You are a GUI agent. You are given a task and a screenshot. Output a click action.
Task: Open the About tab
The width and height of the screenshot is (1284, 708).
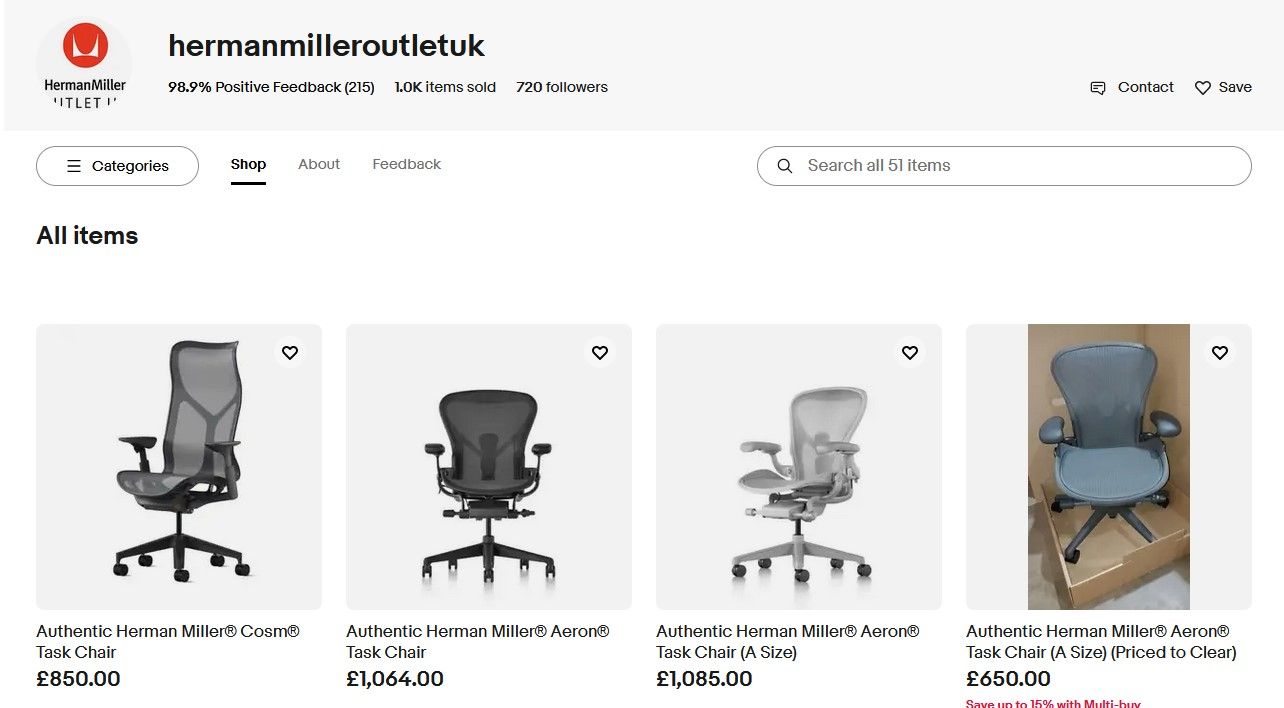point(319,164)
